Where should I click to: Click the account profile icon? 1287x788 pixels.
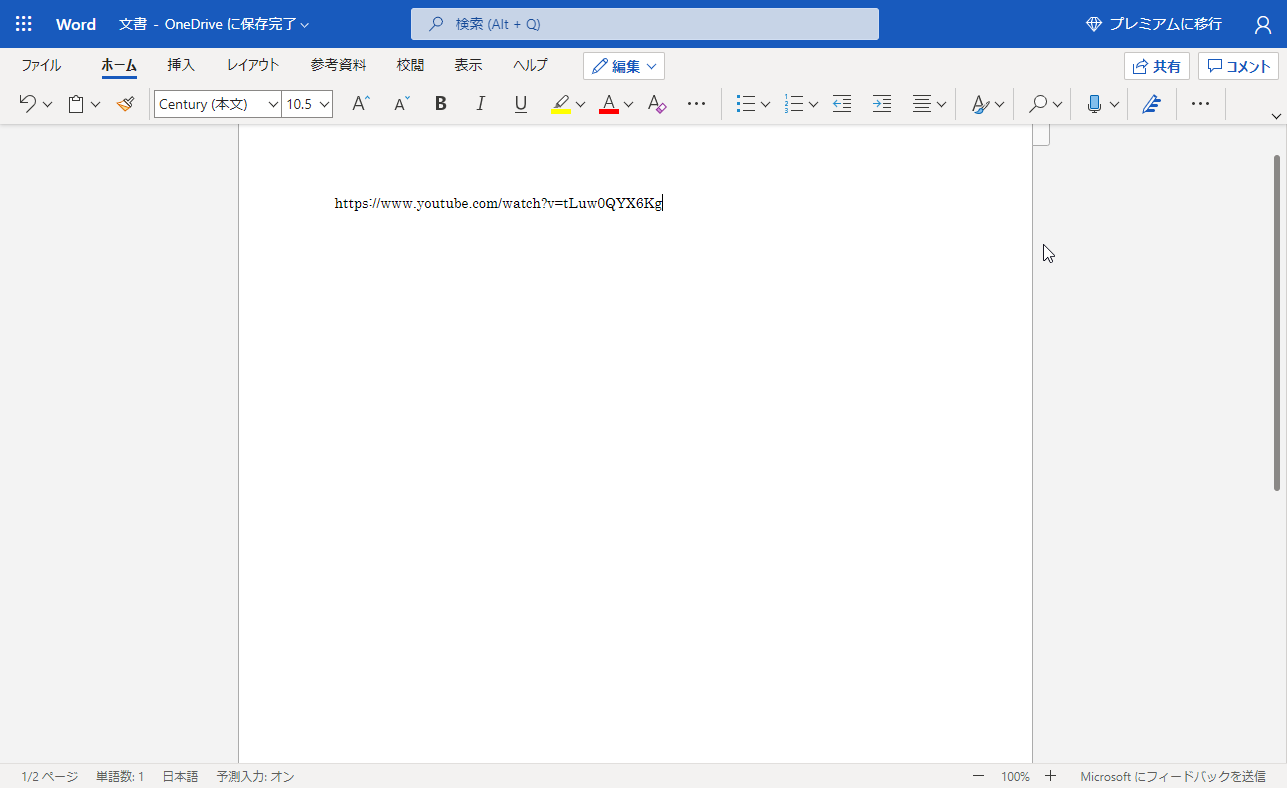pos(1263,24)
